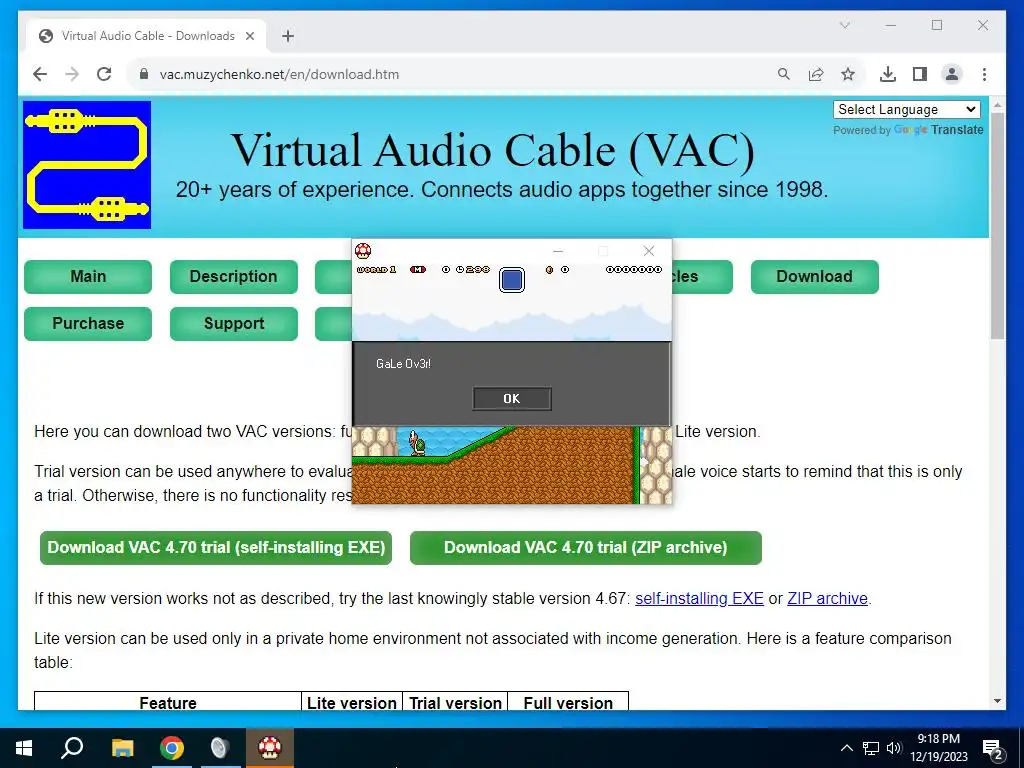
Task: Download VAC 4.70 trial self-installing EXE
Action: point(216,548)
